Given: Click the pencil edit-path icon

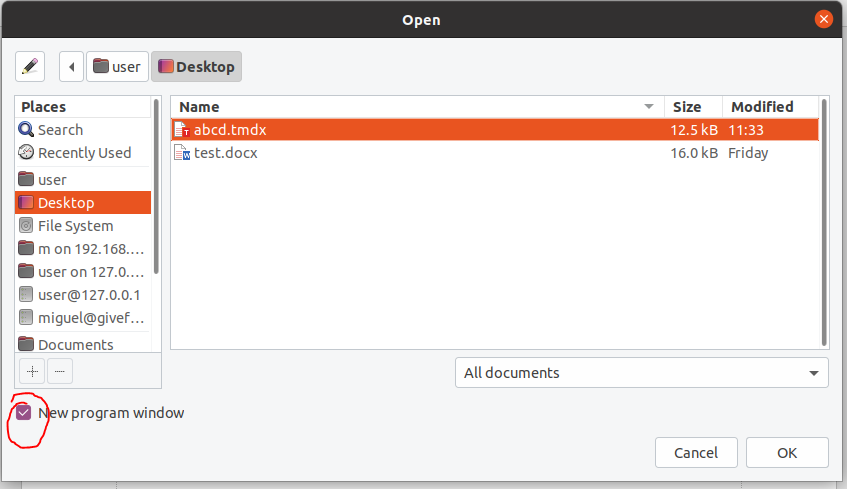Looking at the screenshot, I should pos(31,67).
